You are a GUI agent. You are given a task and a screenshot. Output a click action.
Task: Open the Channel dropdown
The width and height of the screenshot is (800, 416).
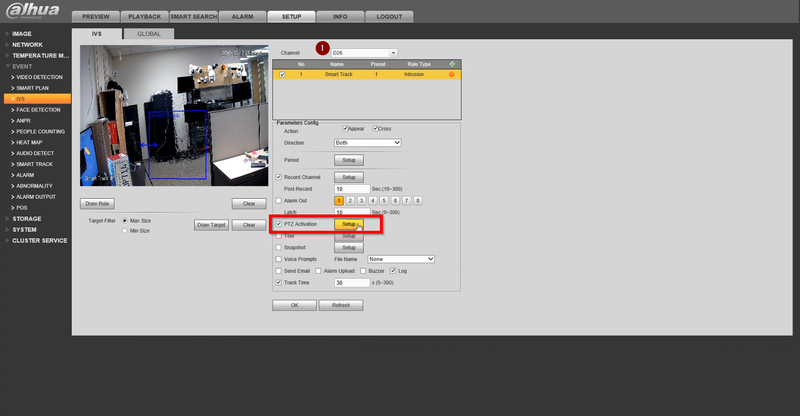click(364, 53)
